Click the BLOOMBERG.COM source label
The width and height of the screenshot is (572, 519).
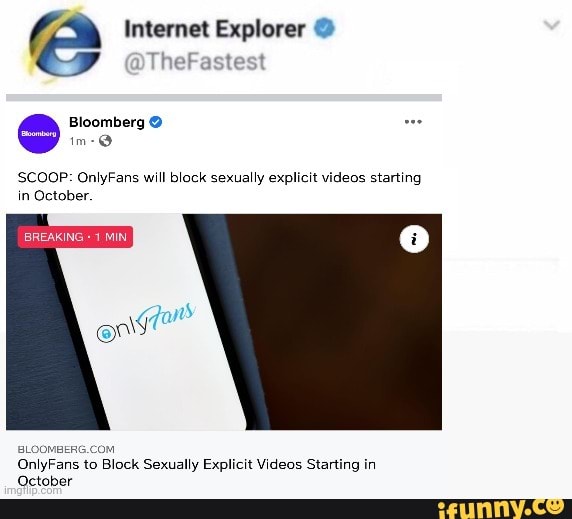tap(66, 449)
